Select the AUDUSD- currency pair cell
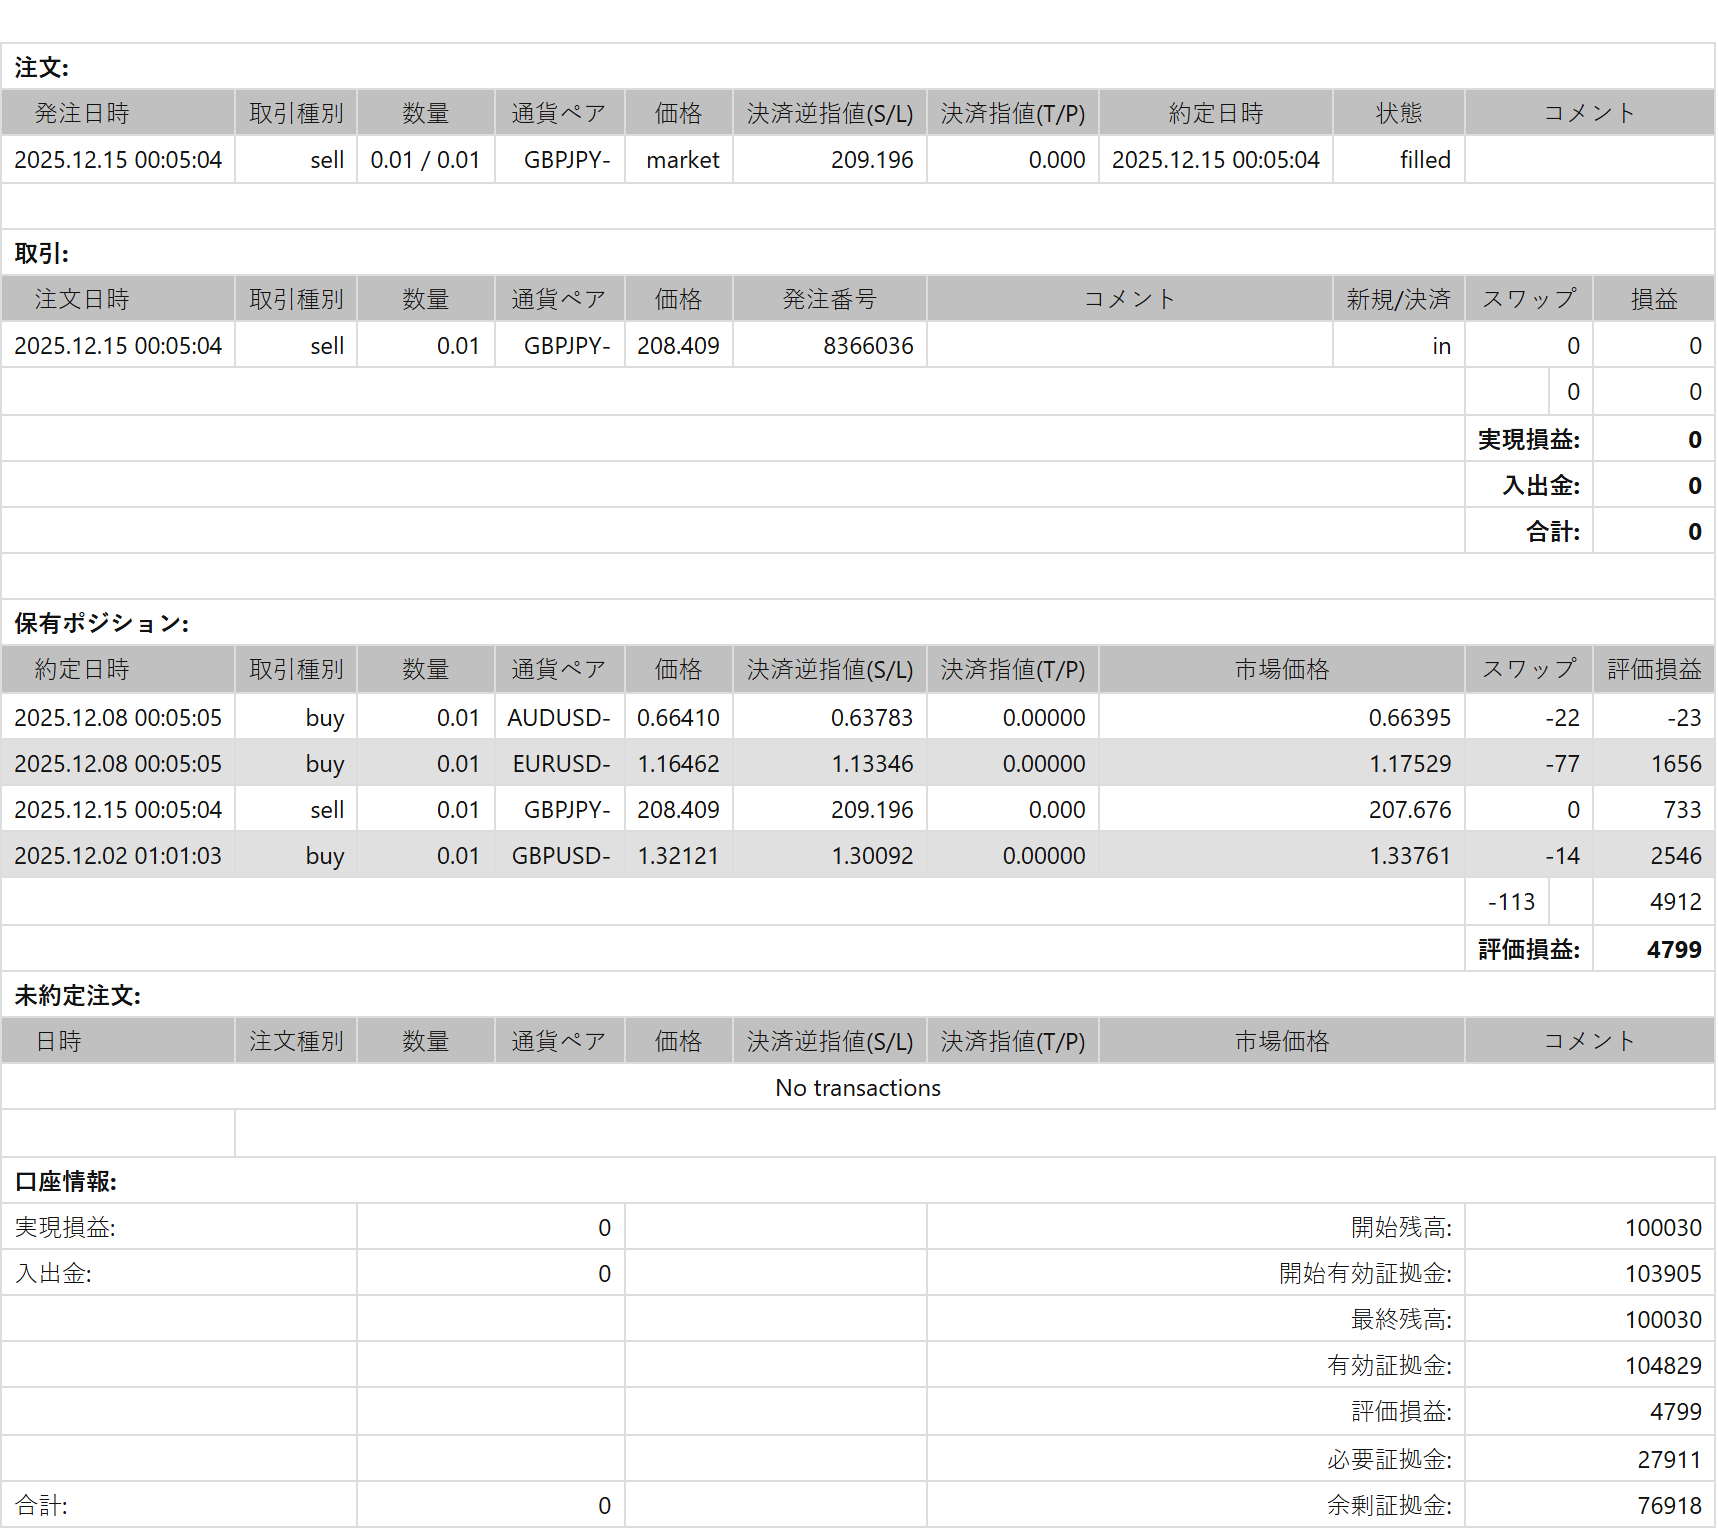 coord(558,718)
